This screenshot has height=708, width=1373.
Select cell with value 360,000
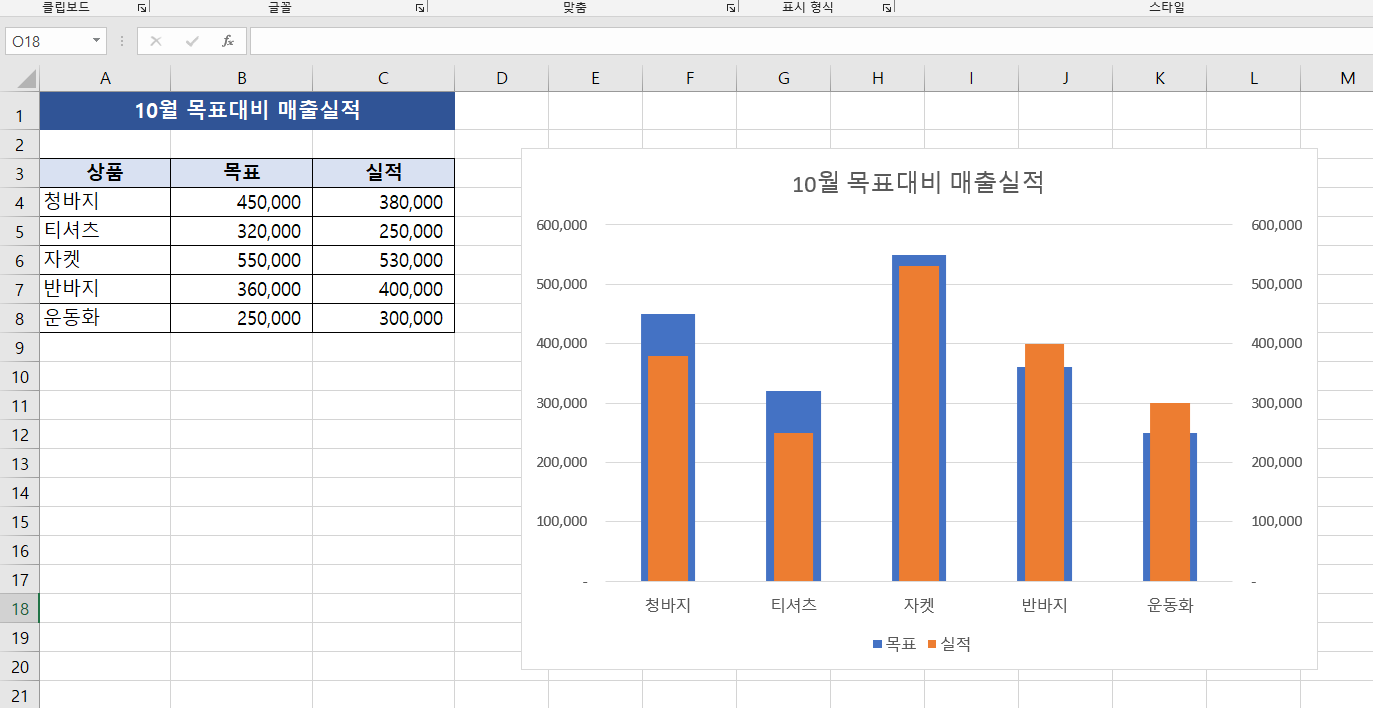click(241, 289)
